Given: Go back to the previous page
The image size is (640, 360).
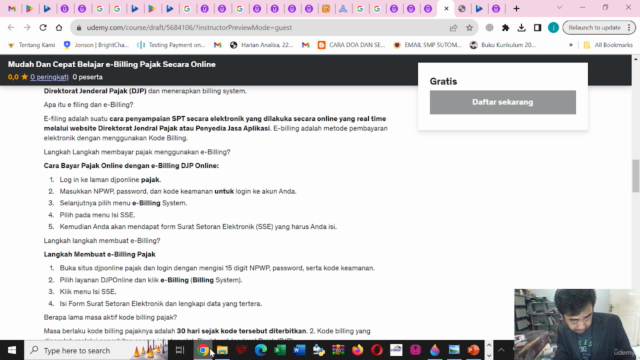Looking at the screenshot, I should coord(11,28).
